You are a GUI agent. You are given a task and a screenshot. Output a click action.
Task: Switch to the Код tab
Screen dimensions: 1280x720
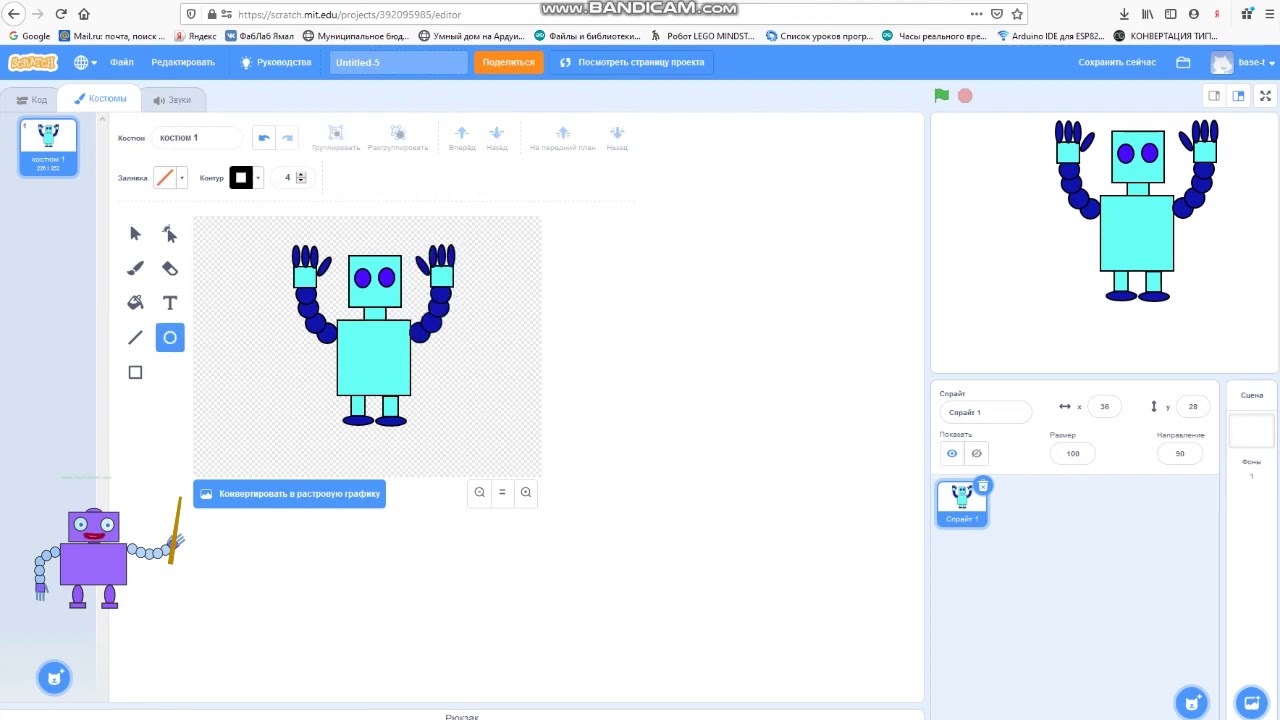[32, 100]
